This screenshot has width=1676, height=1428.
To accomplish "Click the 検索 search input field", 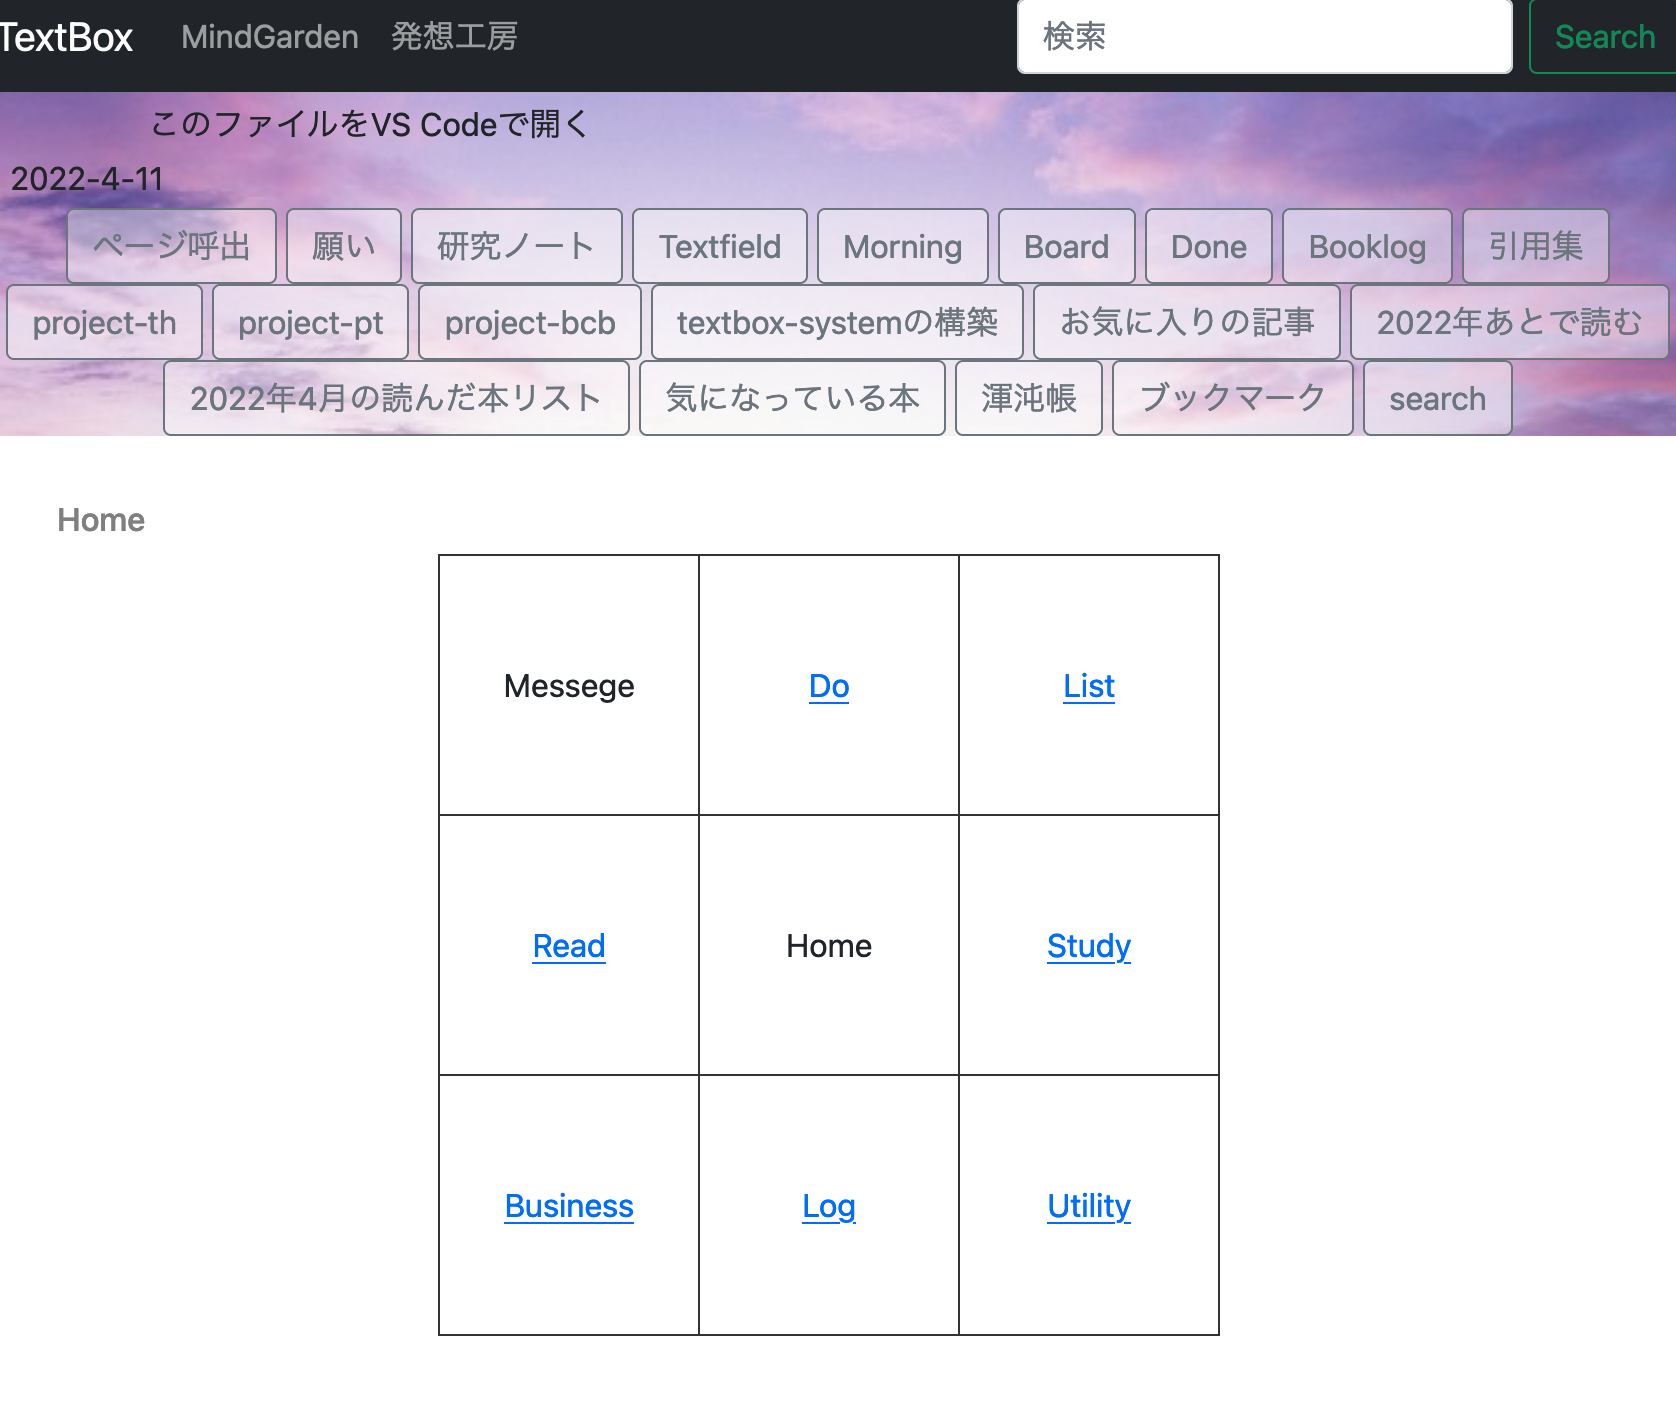I will [1263, 37].
